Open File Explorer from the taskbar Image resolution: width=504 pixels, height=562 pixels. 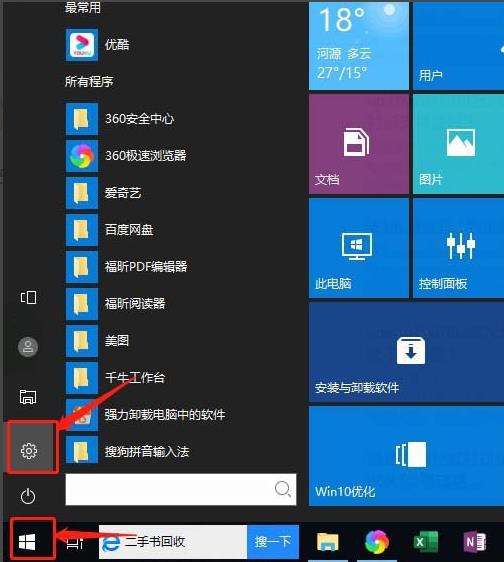[327, 542]
